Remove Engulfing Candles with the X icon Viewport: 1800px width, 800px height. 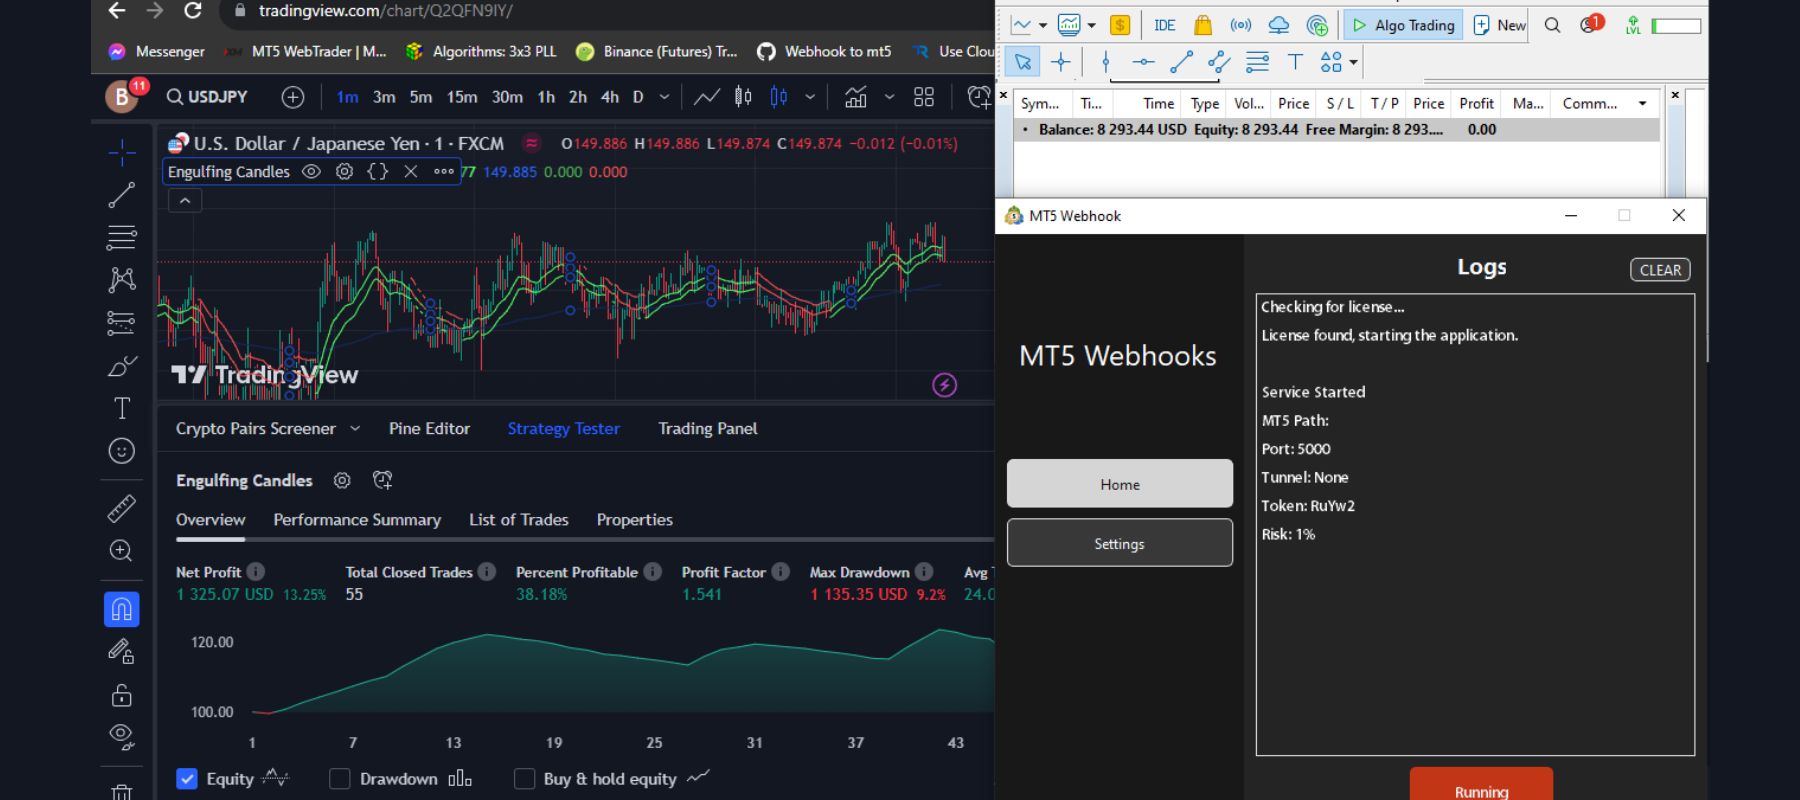tap(410, 172)
